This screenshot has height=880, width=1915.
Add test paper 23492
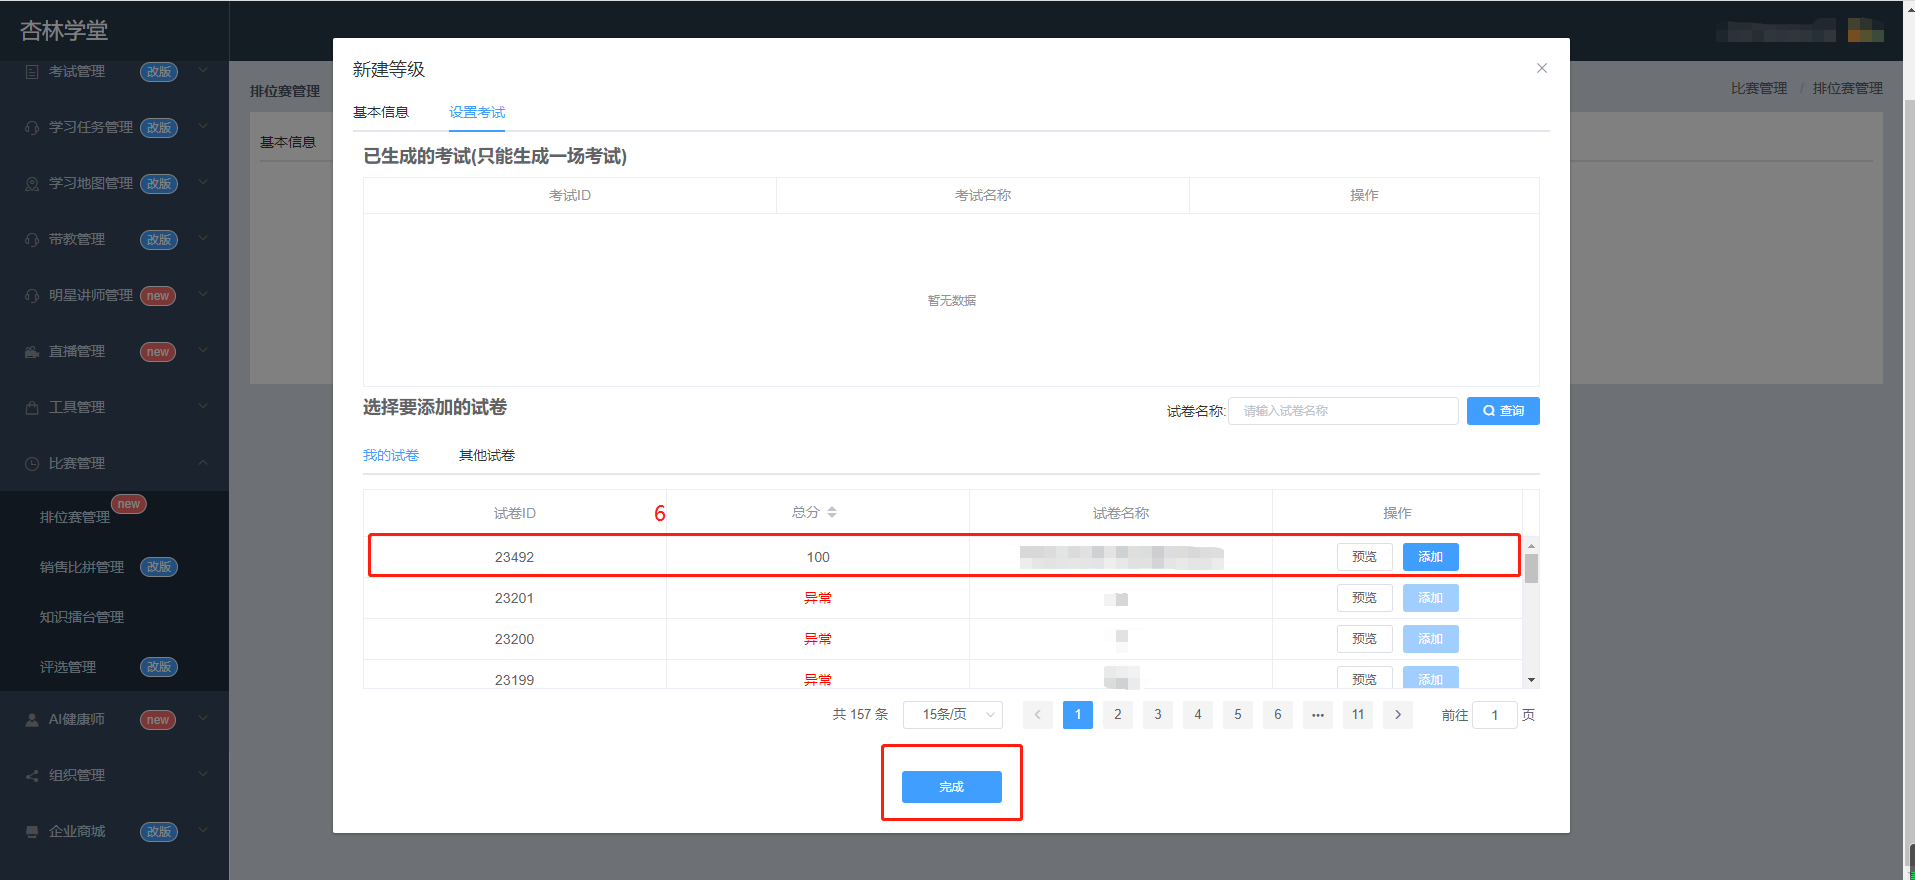1431,557
